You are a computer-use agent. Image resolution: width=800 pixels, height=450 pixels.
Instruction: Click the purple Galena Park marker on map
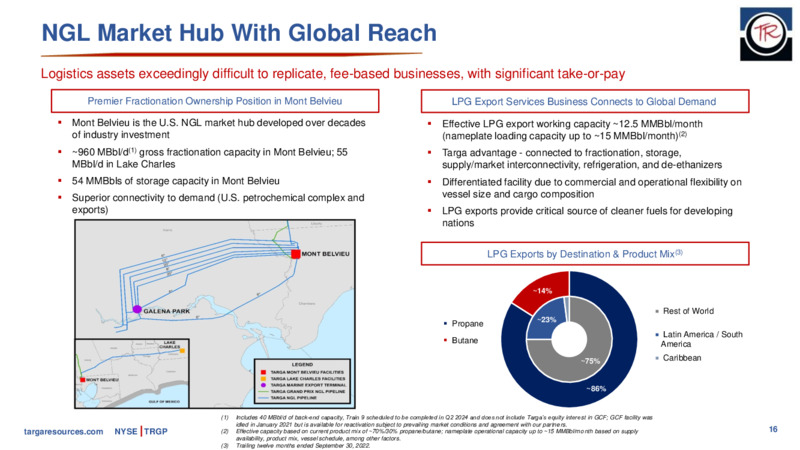[x=137, y=309]
